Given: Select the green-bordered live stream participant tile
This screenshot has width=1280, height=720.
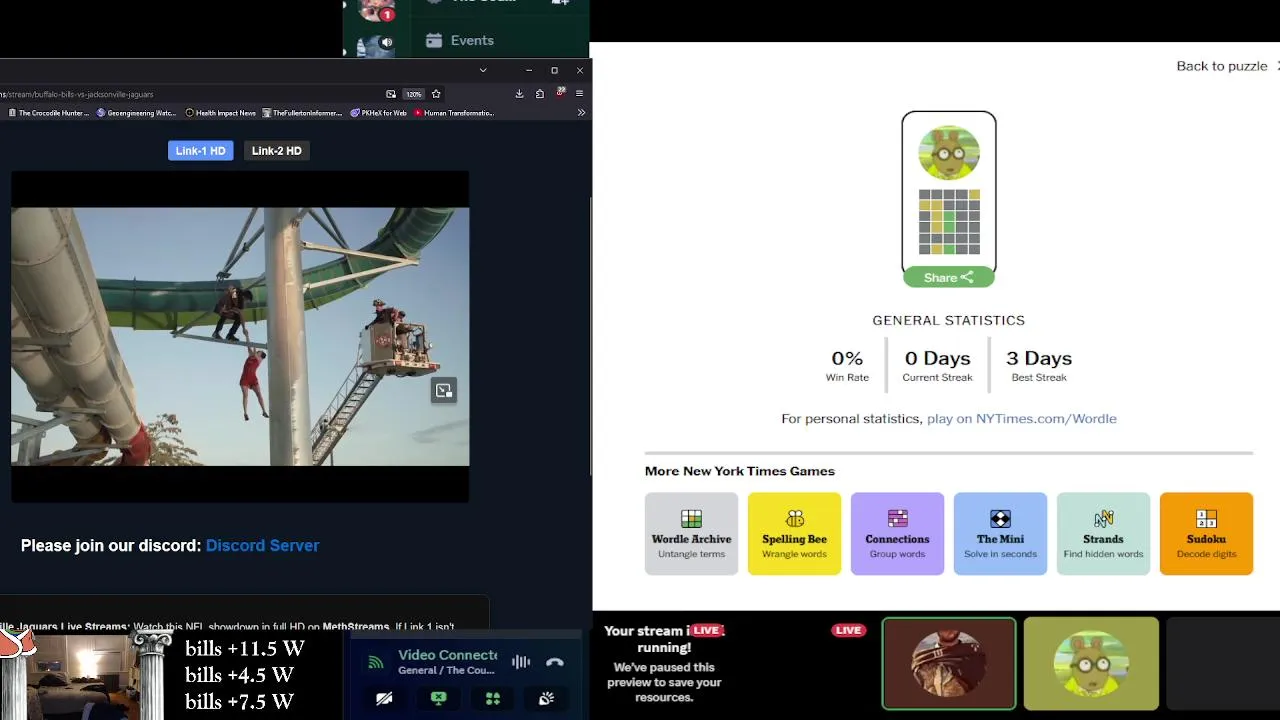Looking at the screenshot, I should click(949, 664).
